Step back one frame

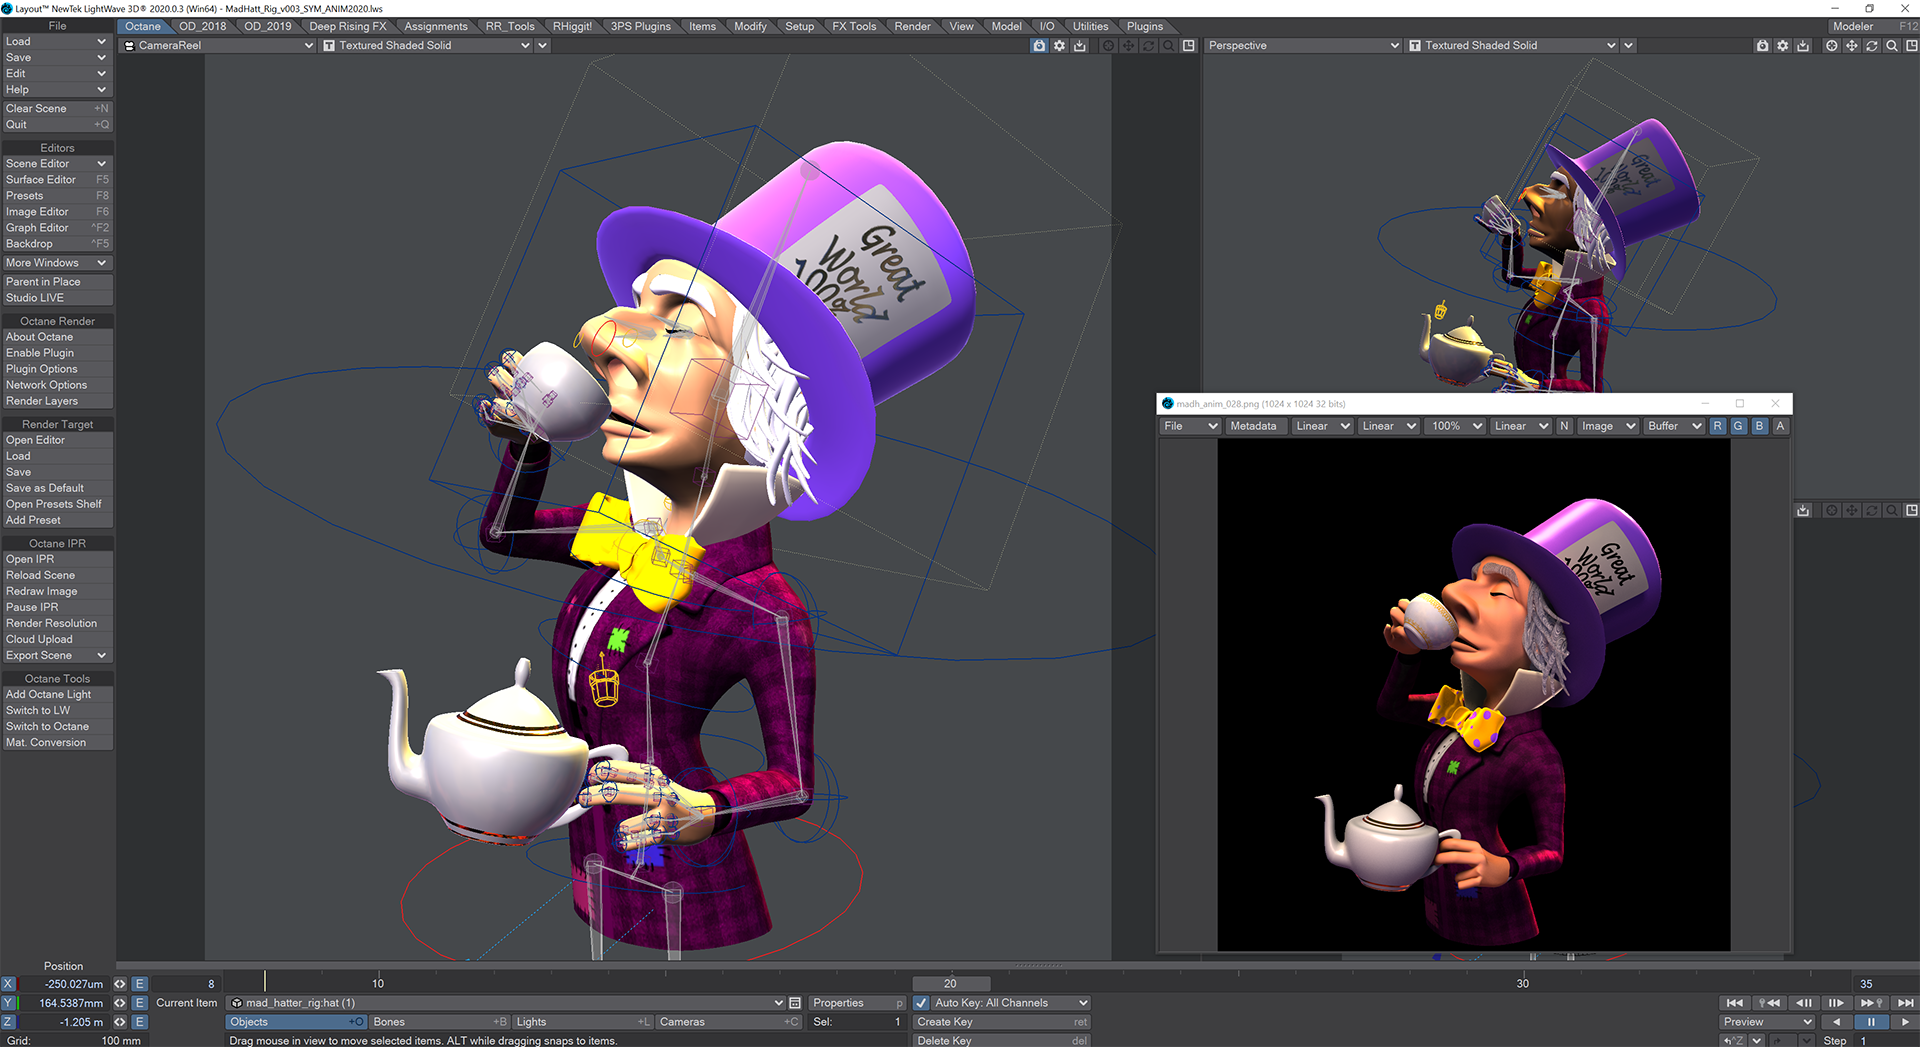click(1803, 1003)
